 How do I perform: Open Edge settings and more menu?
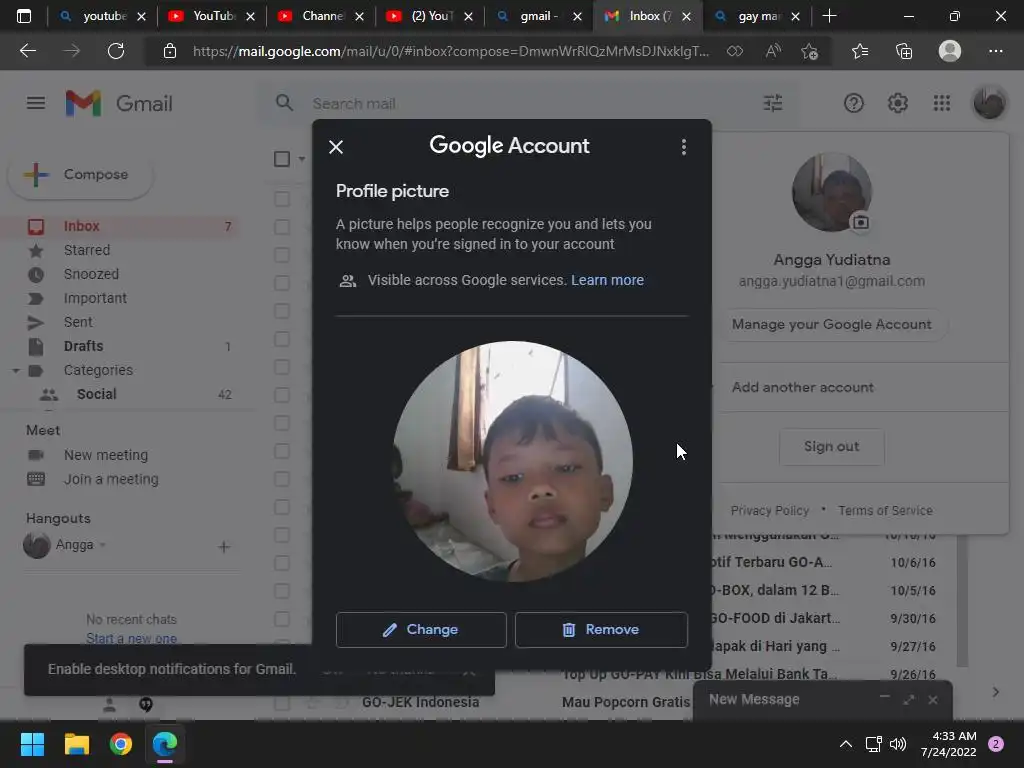coord(995,51)
